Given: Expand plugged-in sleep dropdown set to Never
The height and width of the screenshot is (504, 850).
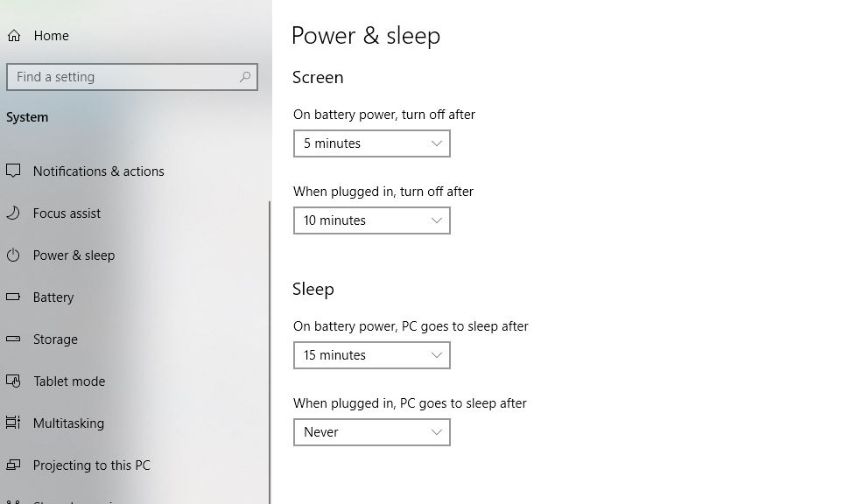Looking at the screenshot, I should [371, 432].
